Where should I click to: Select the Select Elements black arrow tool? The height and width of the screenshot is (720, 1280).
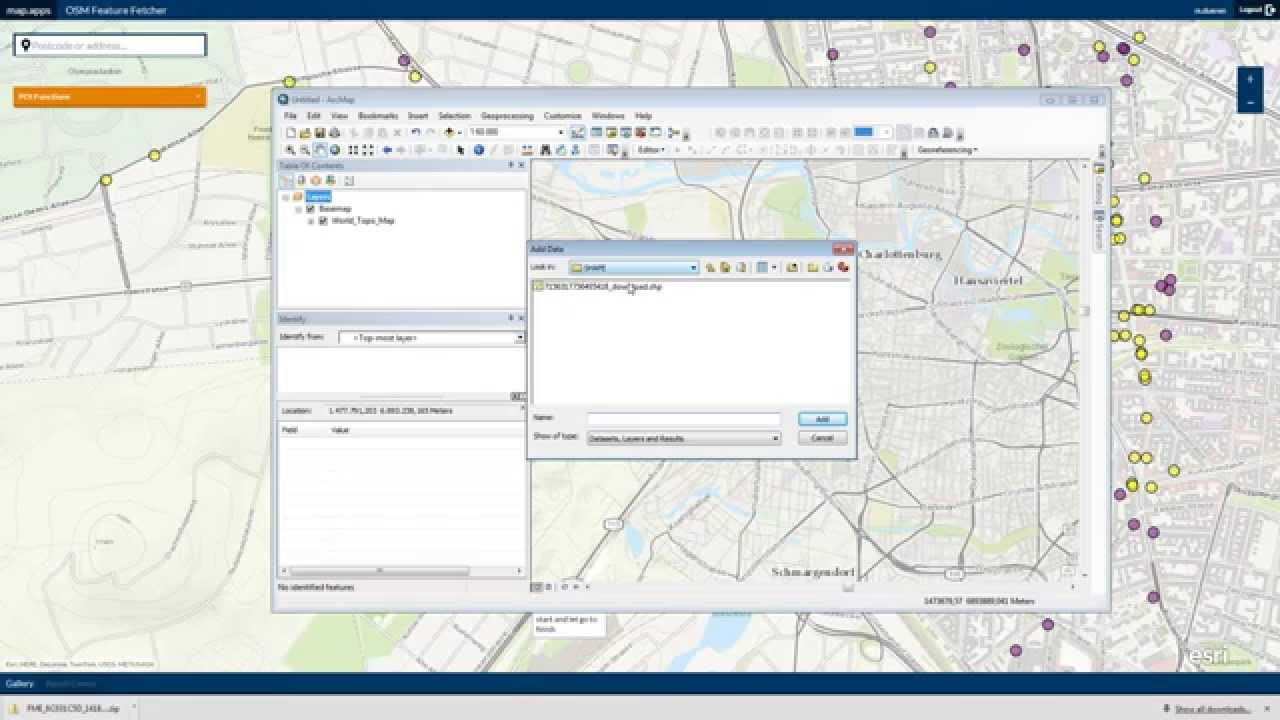pyautogui.click(x=461, y=150)
